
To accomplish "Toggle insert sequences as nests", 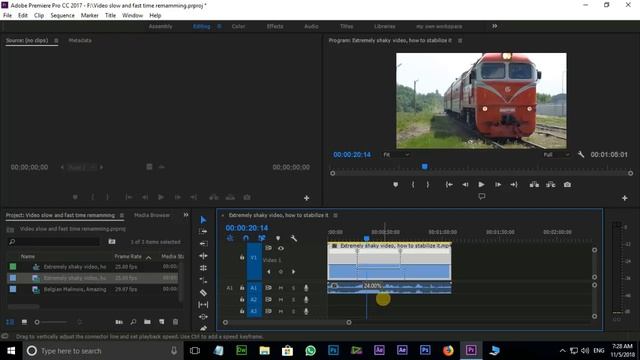I will coord(230,238).
